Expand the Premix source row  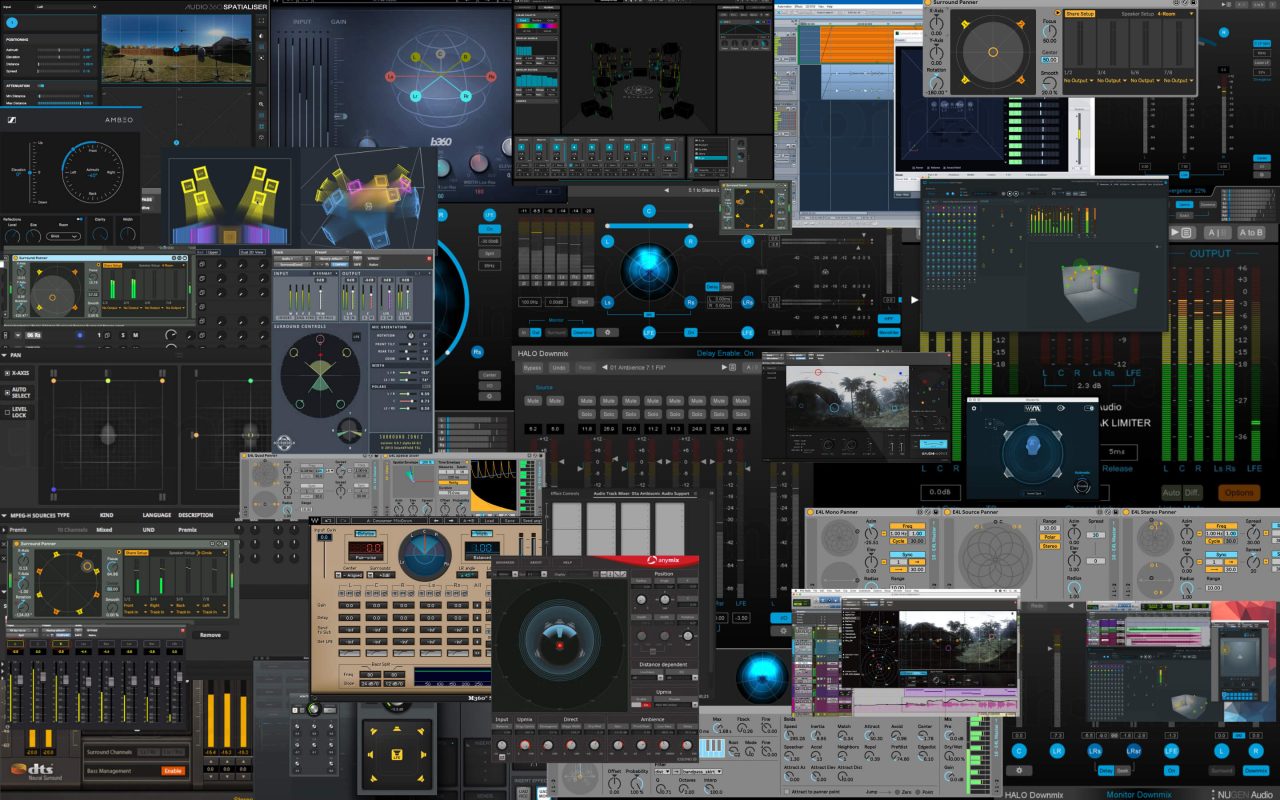coord(18,529)
